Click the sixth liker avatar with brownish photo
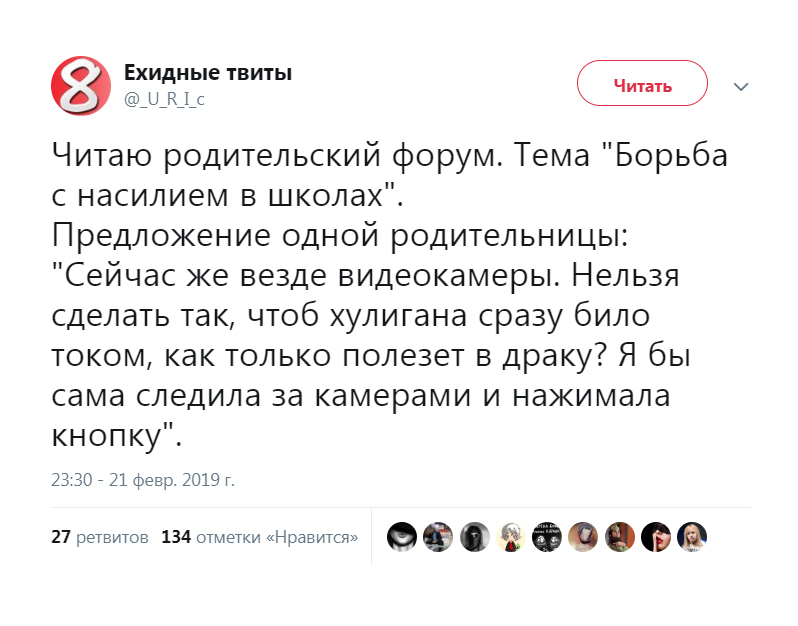The width and height of the screenshot is (798, 626). pyautogui.click(x=583, y=537)
